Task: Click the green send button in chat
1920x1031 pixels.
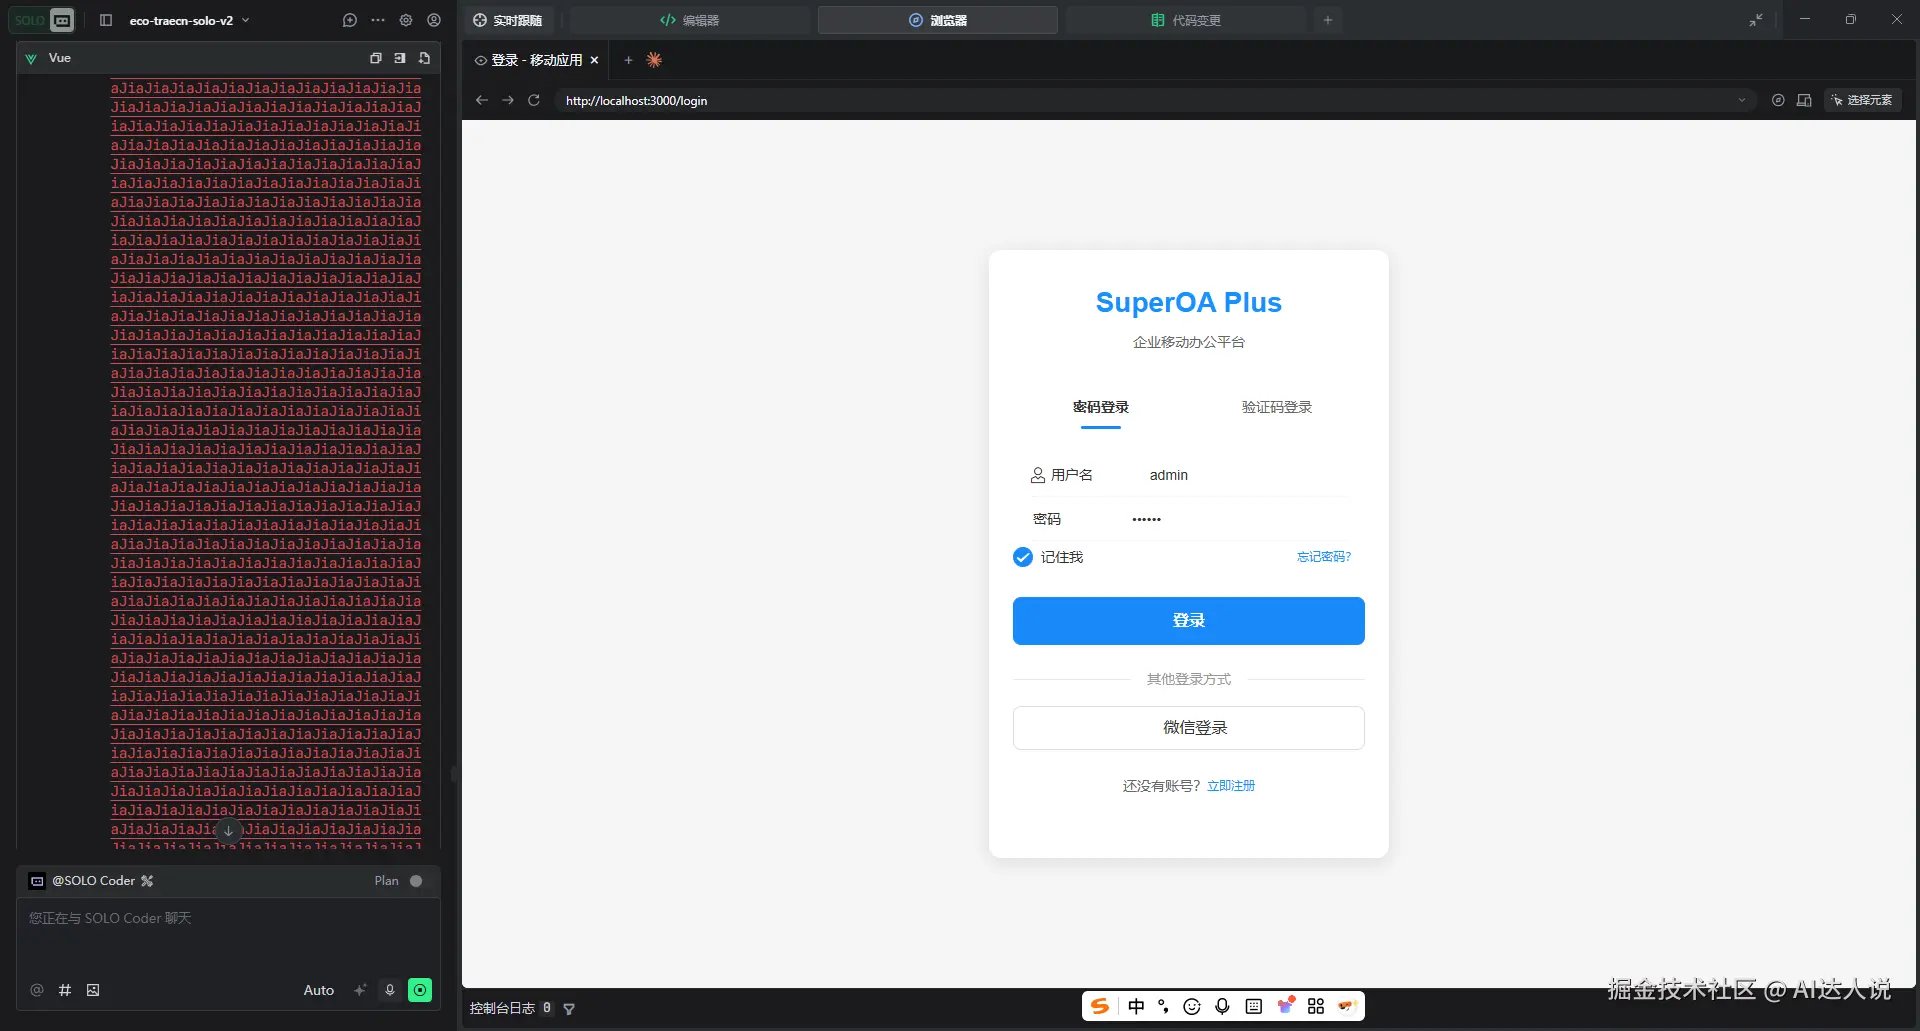Action: pos(420,990)
